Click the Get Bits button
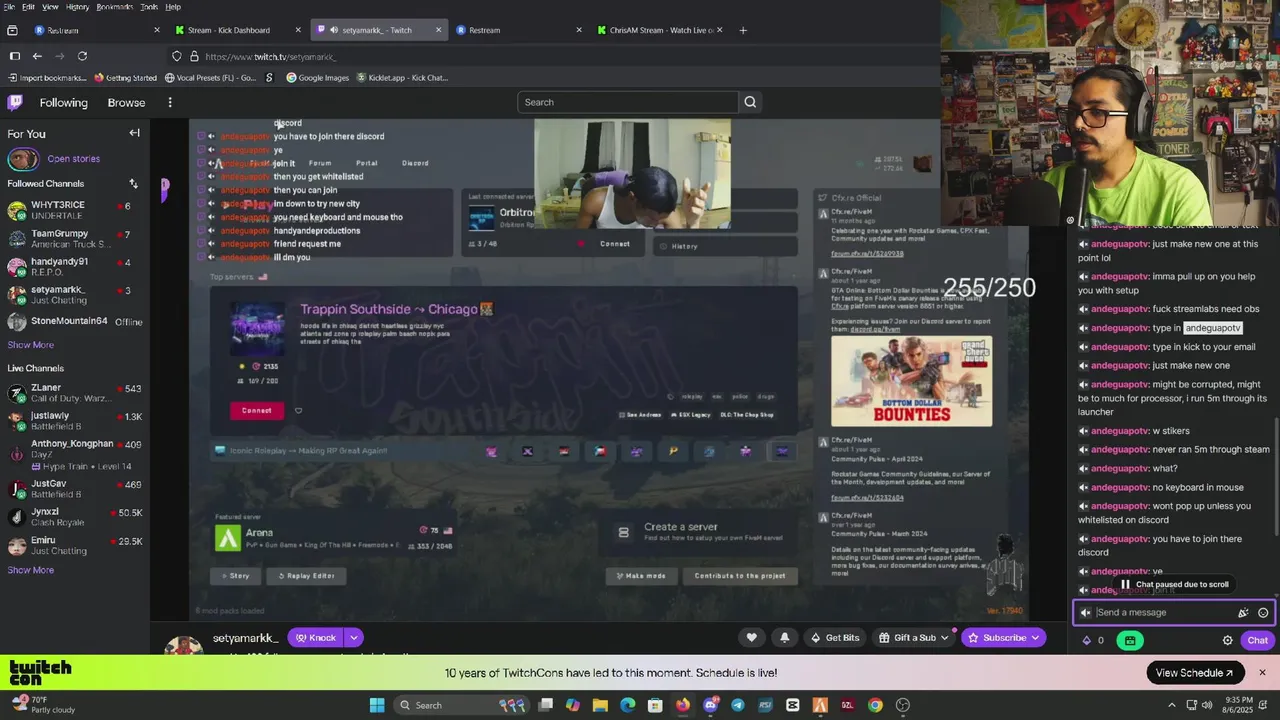 (834, 637)
